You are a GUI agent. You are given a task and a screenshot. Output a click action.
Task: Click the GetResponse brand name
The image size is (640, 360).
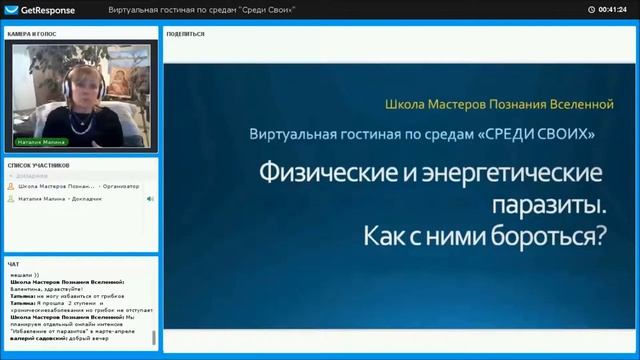[48, 10]
